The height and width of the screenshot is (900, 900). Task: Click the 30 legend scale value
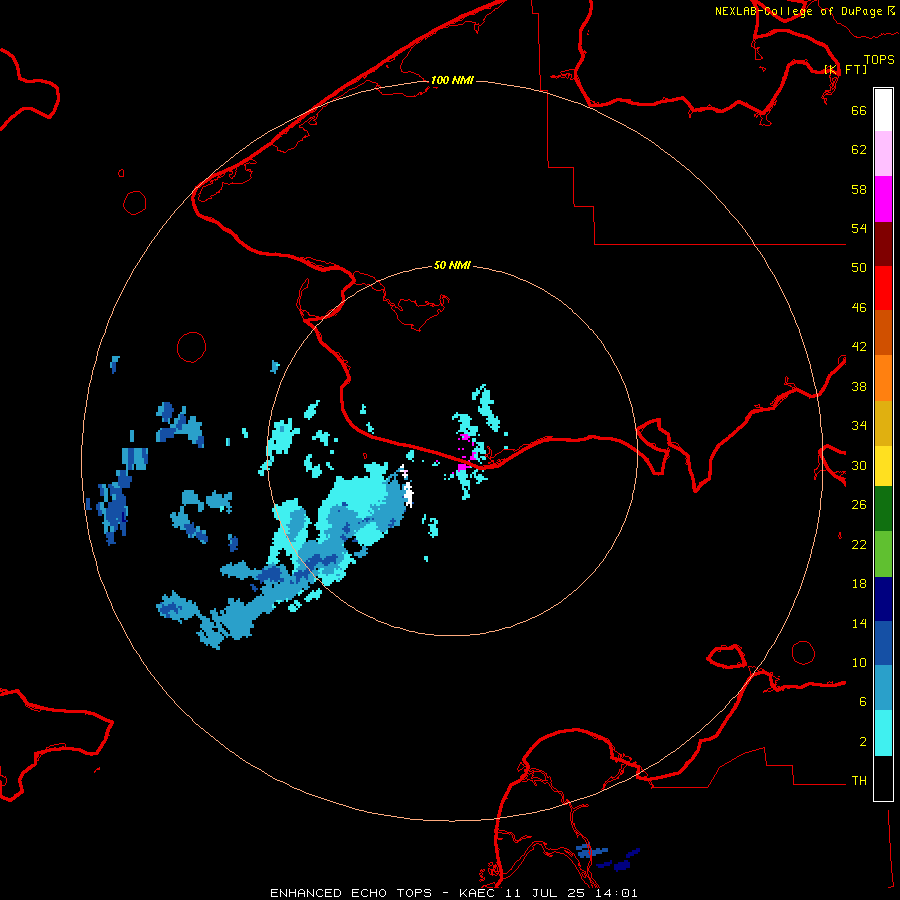tap(859, 465)
